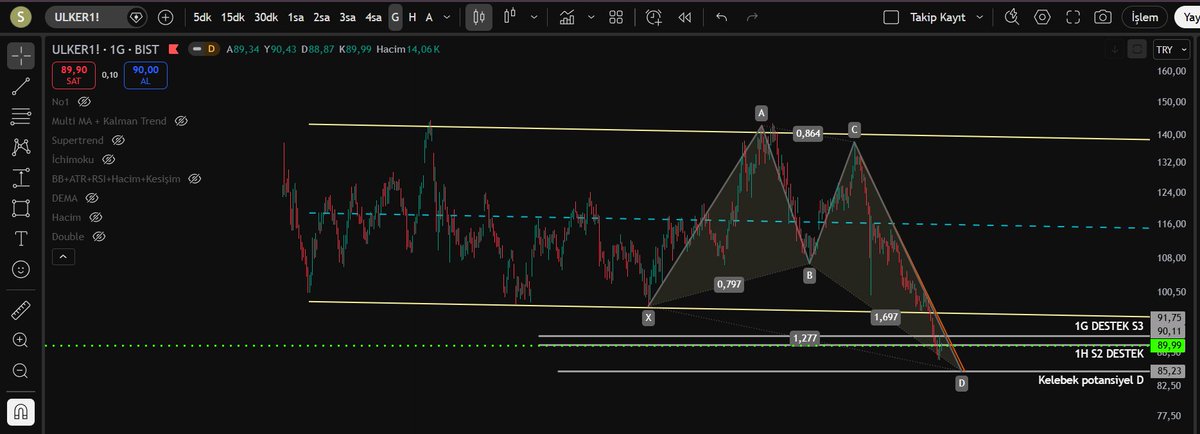Switch to the 4sa interval
The width and height of the screenshot is (1200, 434).
click(x=373, y=17)
